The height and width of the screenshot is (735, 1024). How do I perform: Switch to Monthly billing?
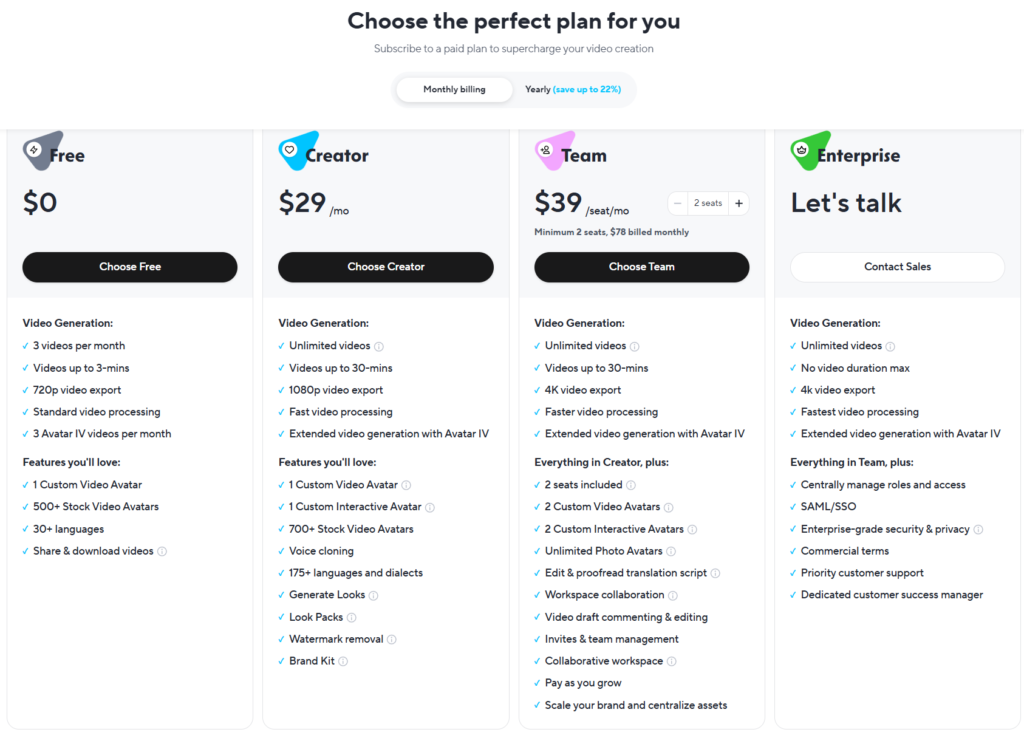tap(454, 89)
